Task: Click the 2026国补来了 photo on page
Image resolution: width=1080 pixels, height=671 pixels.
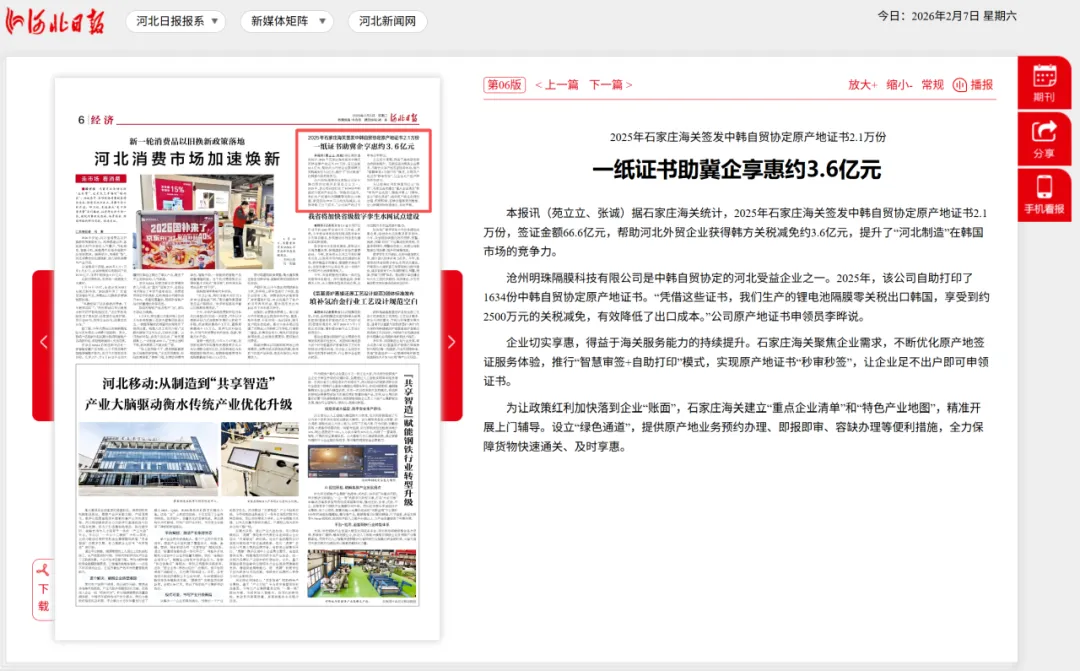Action: point(207,221)
